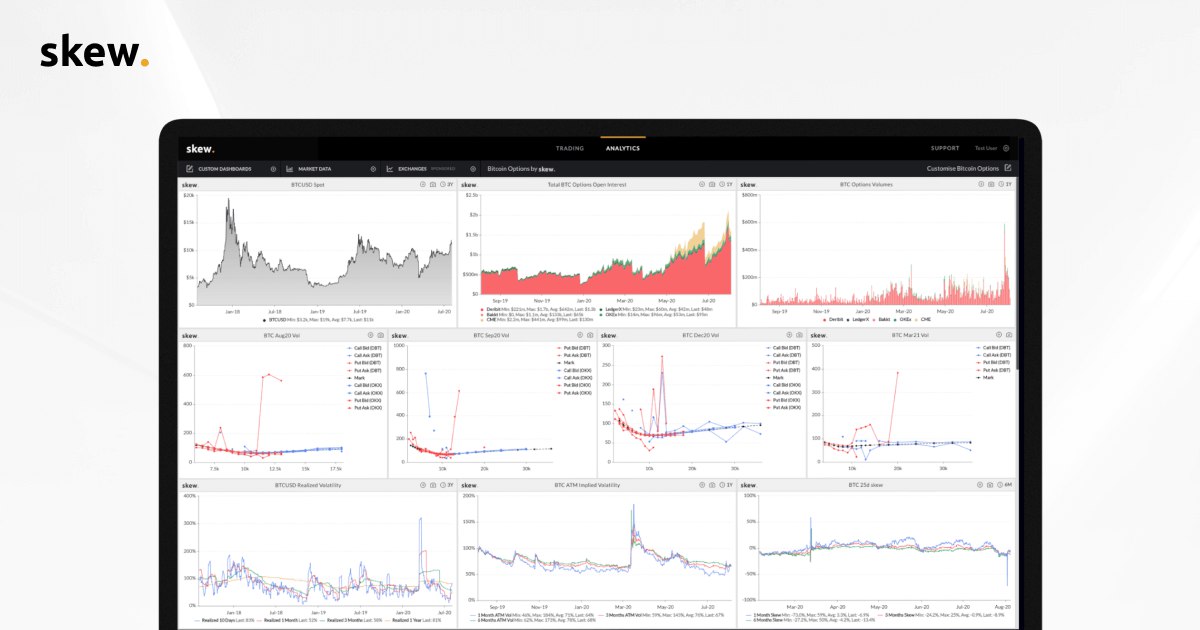Click the circular icon beside camera on BTC Sep20 Vol
This screenshot has height=630, width=1200.
pos(581,336)
